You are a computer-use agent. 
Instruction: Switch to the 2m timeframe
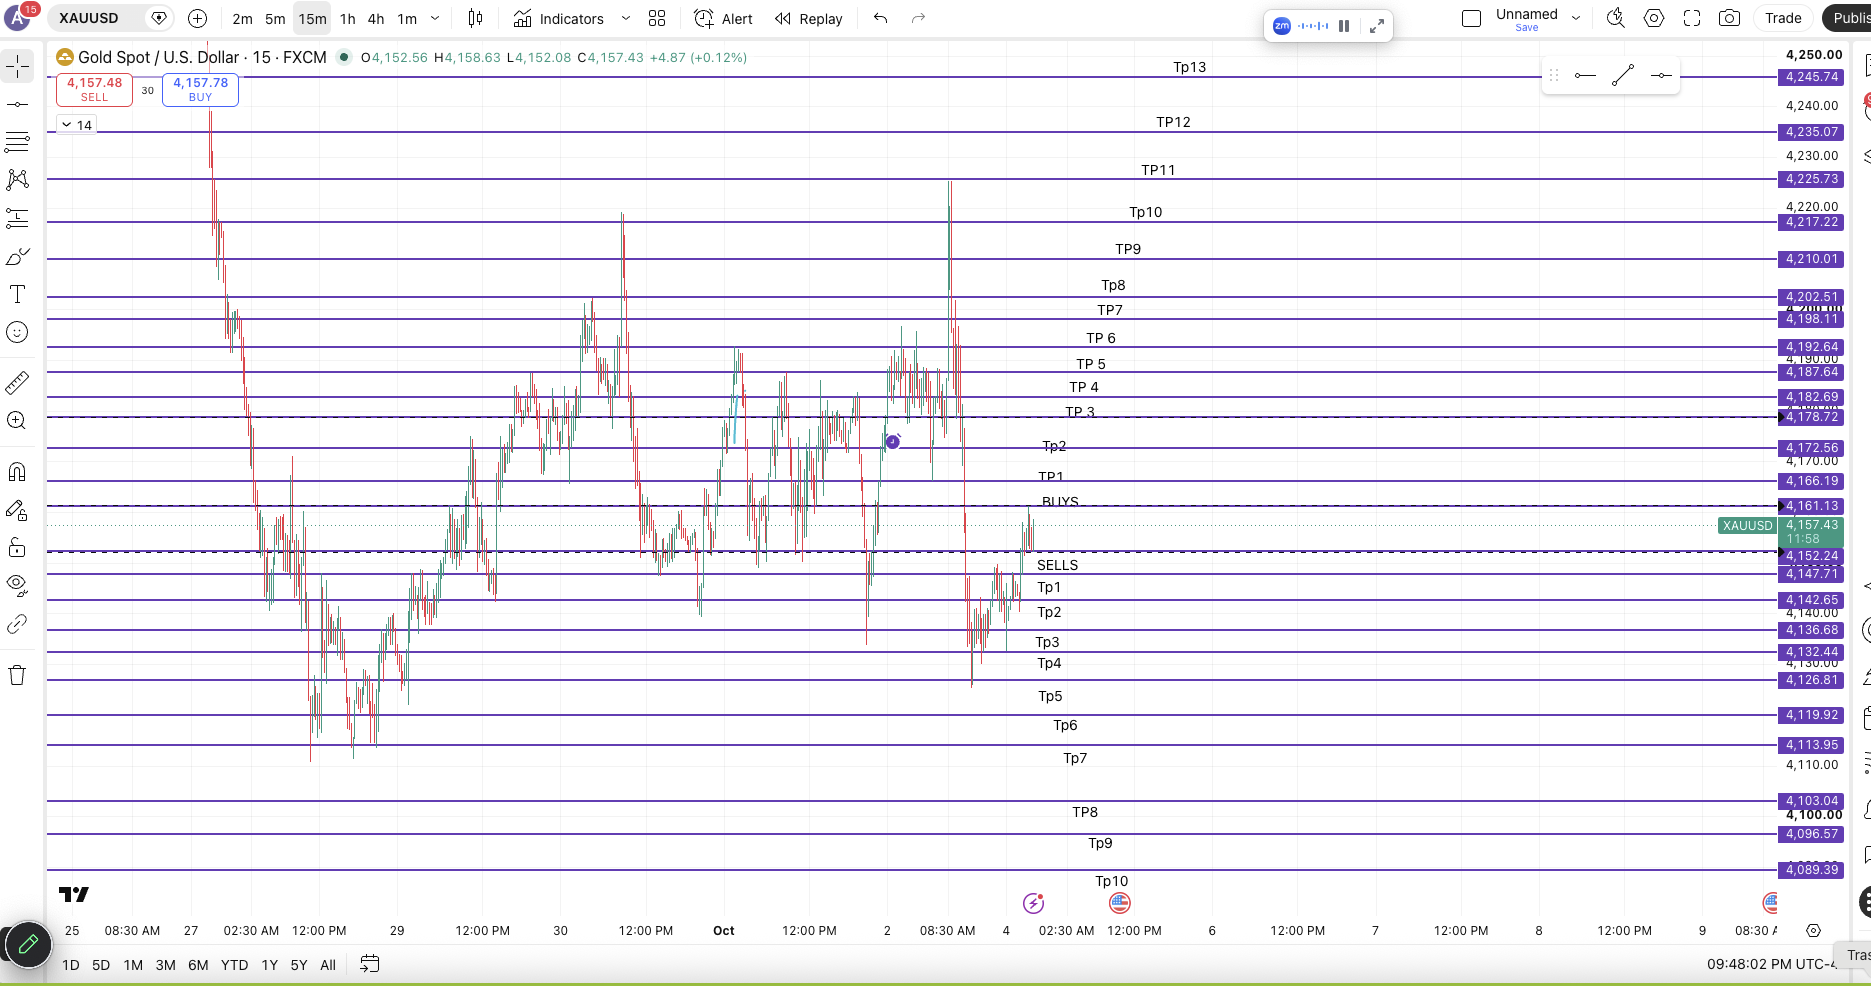click(242, 18)
